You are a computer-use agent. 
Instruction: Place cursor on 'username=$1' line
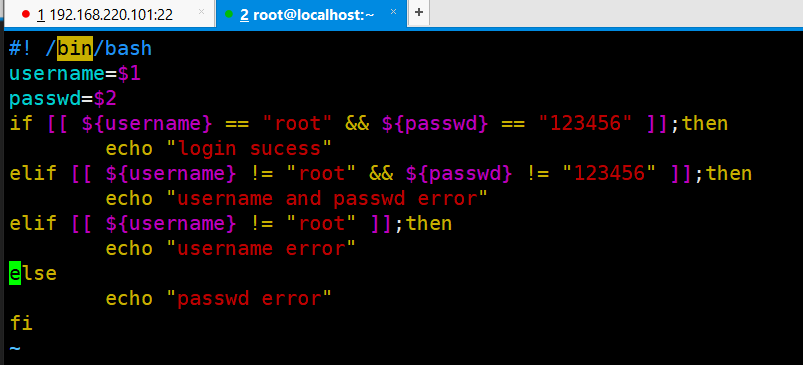(75, 74)
